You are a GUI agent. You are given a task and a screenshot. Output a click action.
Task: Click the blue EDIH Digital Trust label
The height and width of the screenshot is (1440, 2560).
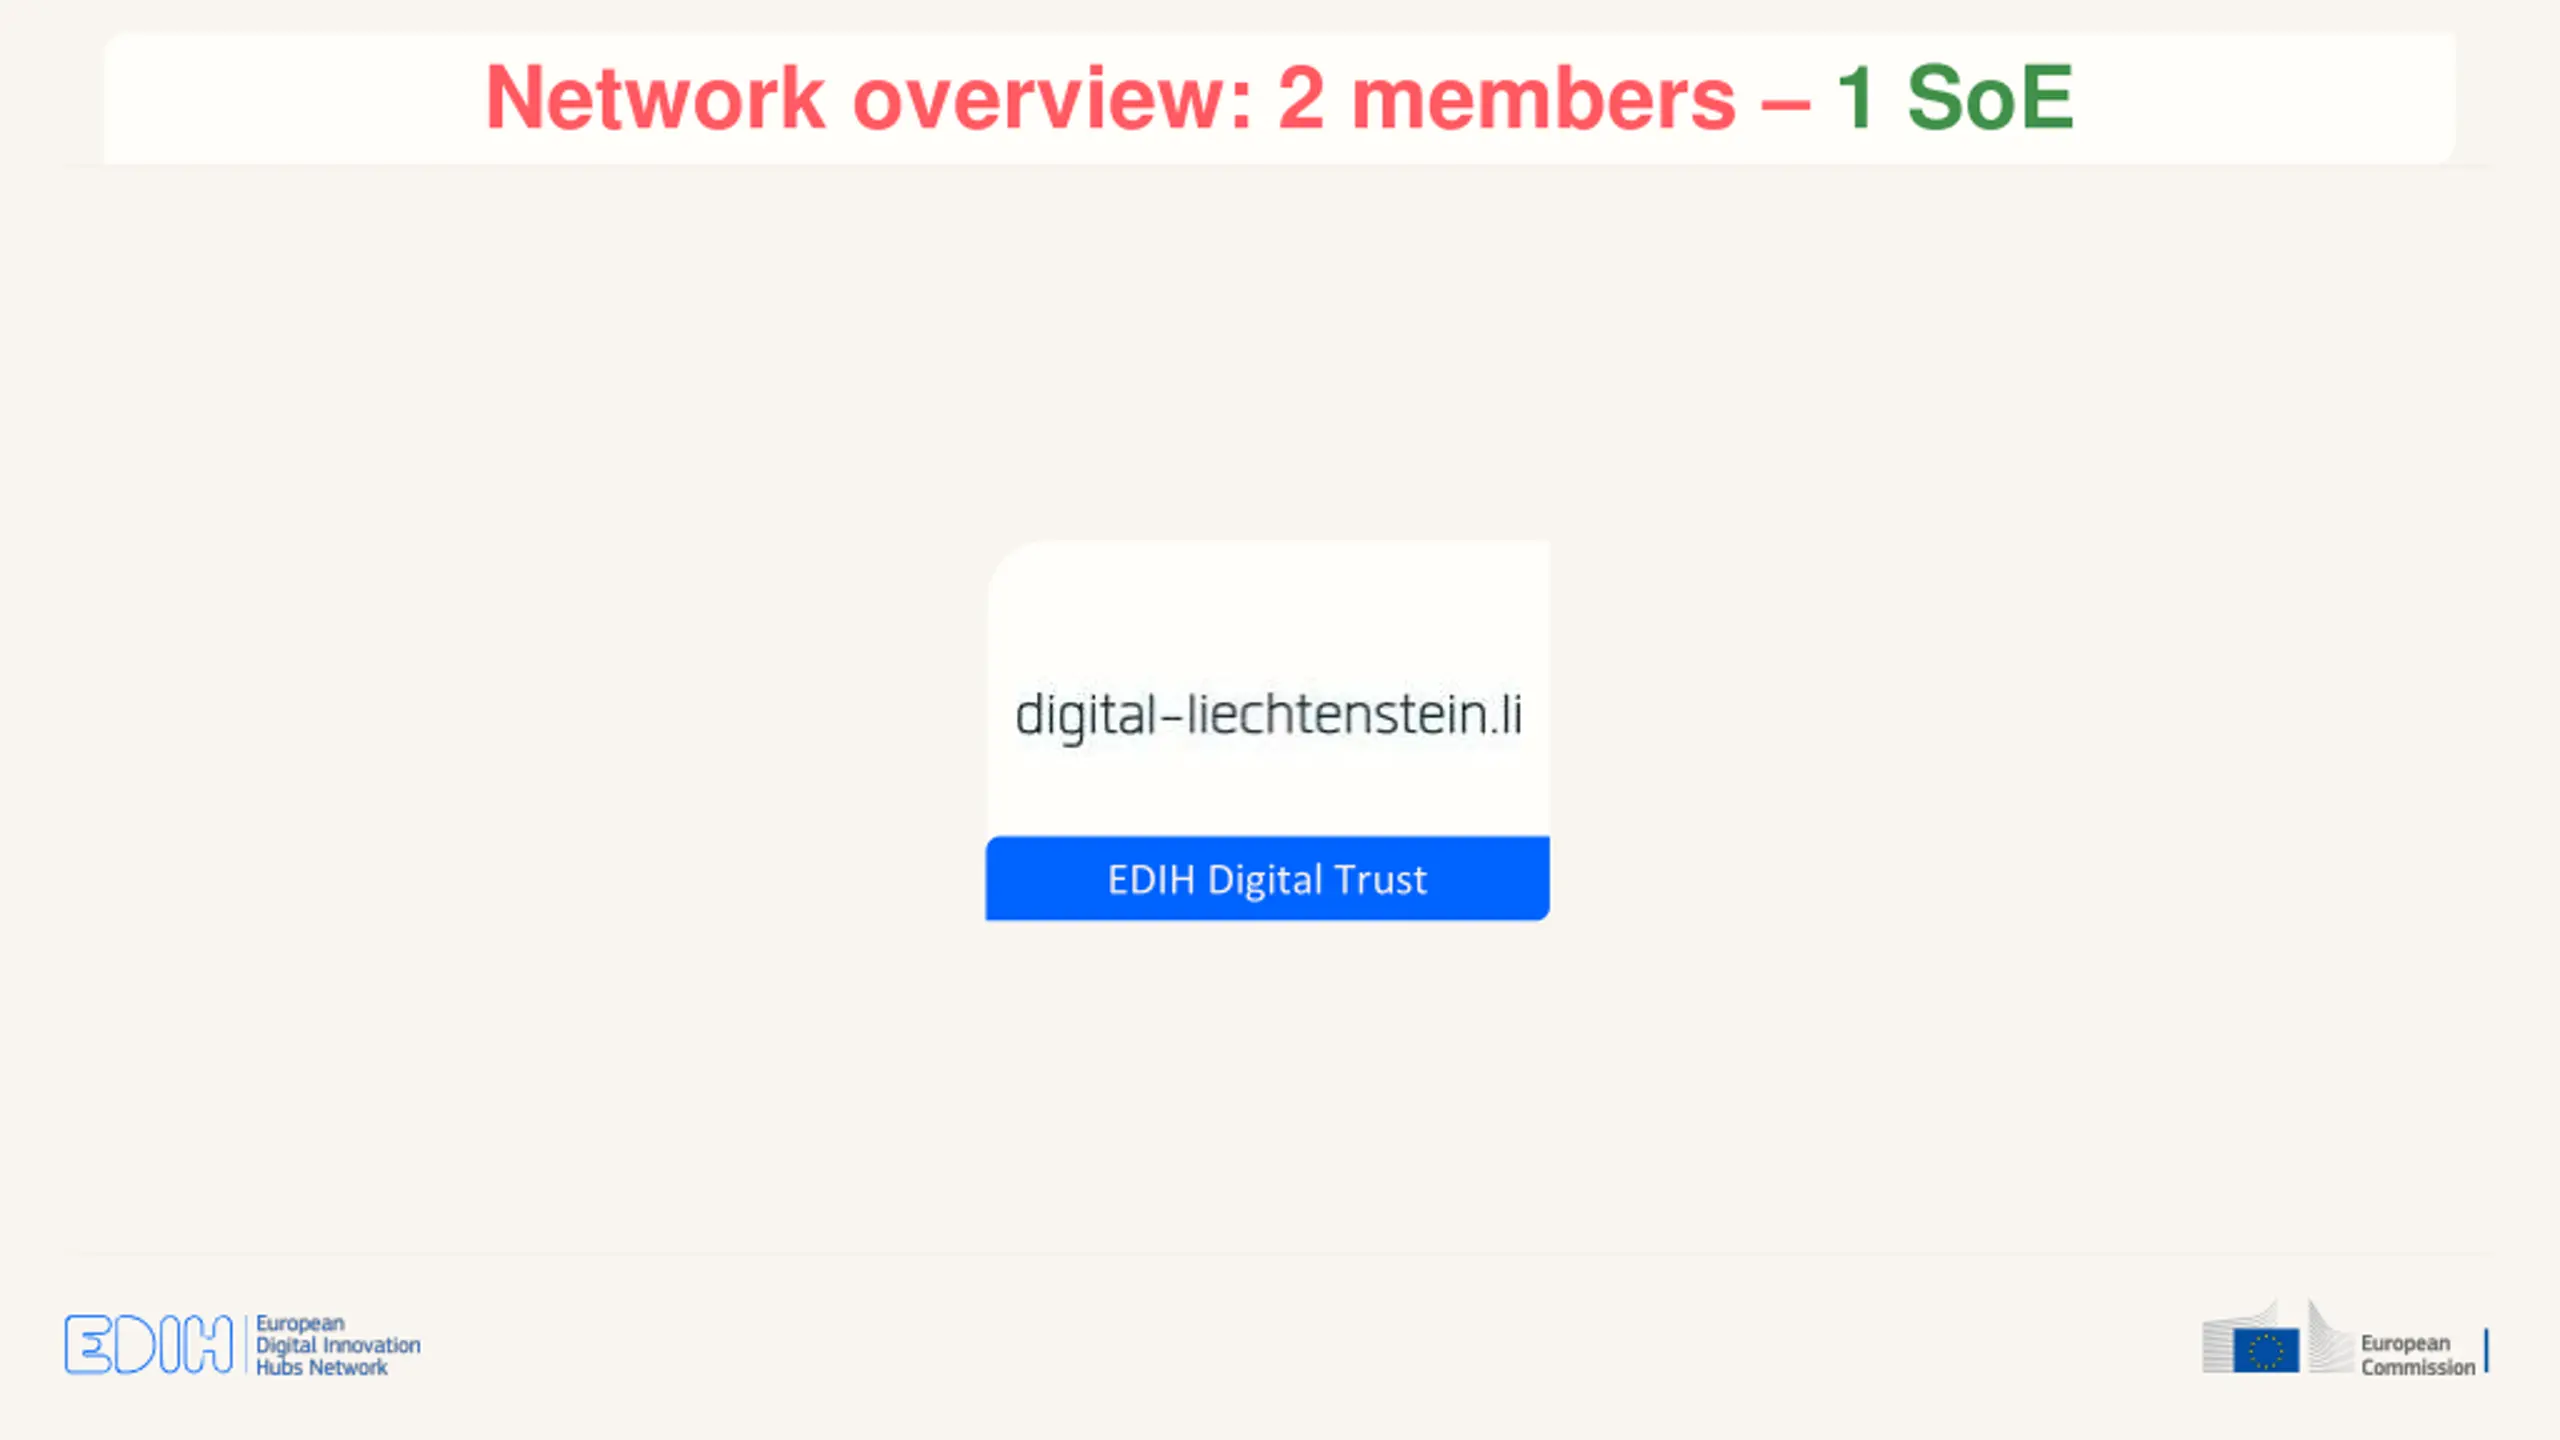coord(1267,878)
